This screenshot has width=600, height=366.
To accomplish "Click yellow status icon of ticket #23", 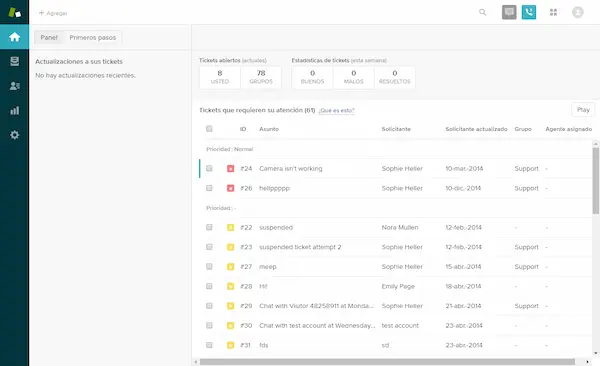I will [230, 247].
